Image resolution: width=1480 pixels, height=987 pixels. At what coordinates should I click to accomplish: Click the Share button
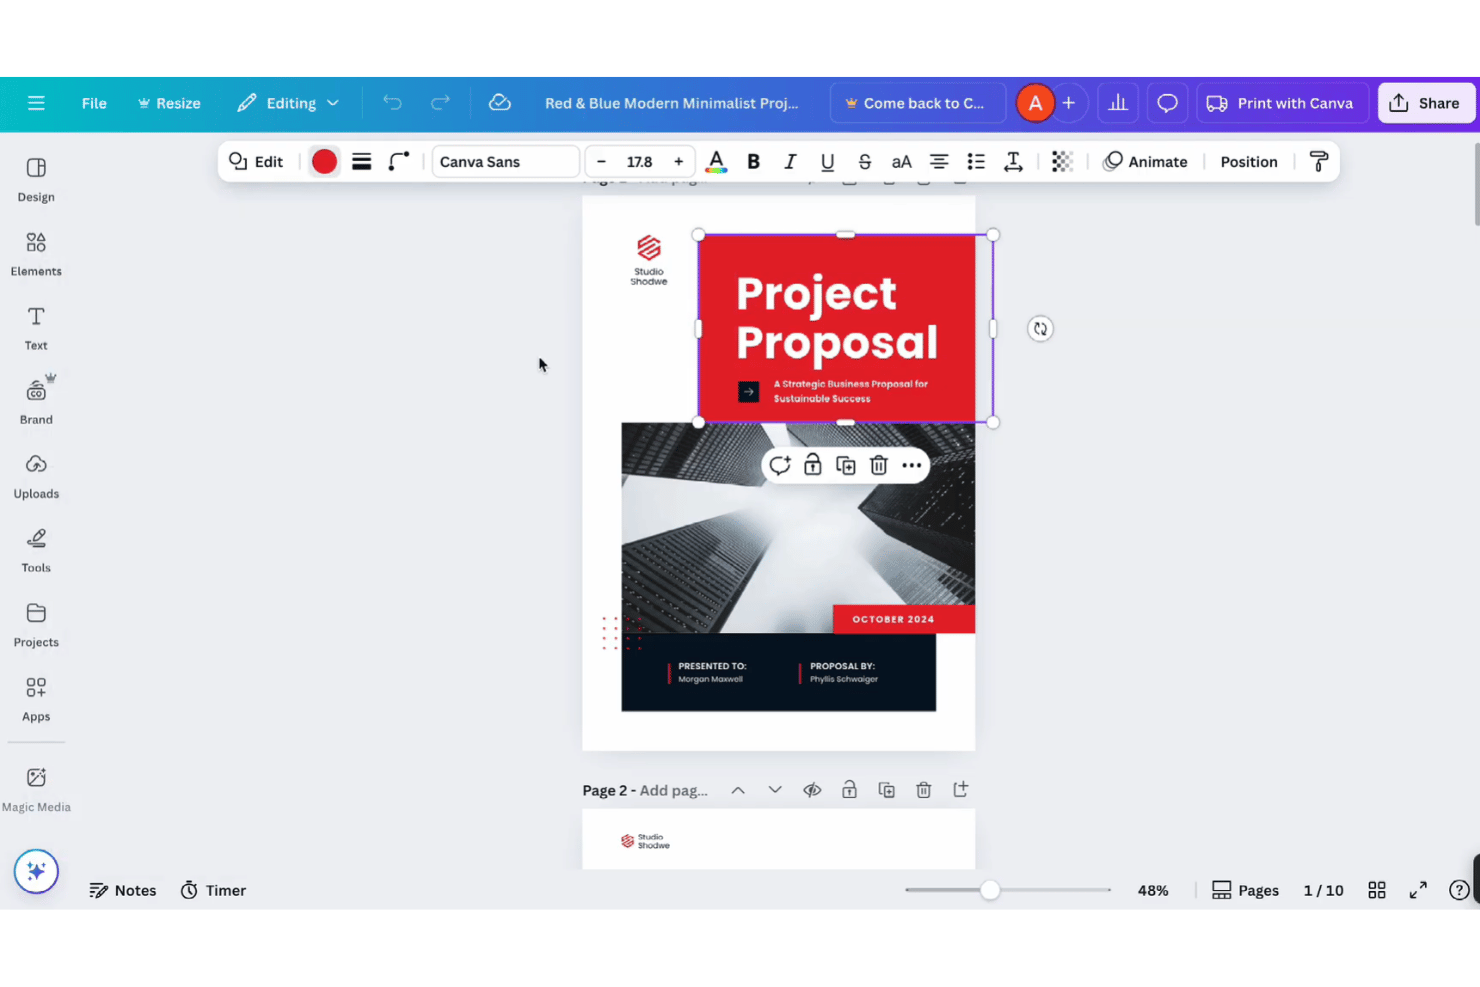1425,103
